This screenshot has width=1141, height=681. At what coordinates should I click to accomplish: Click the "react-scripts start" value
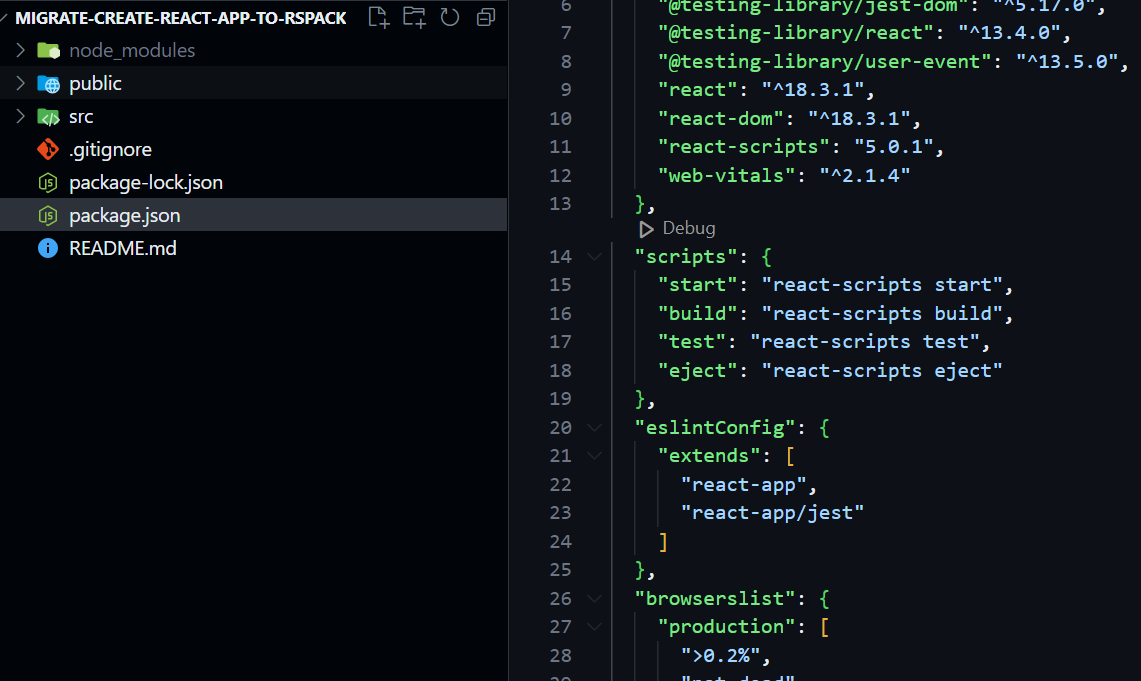tap(882, 284)
